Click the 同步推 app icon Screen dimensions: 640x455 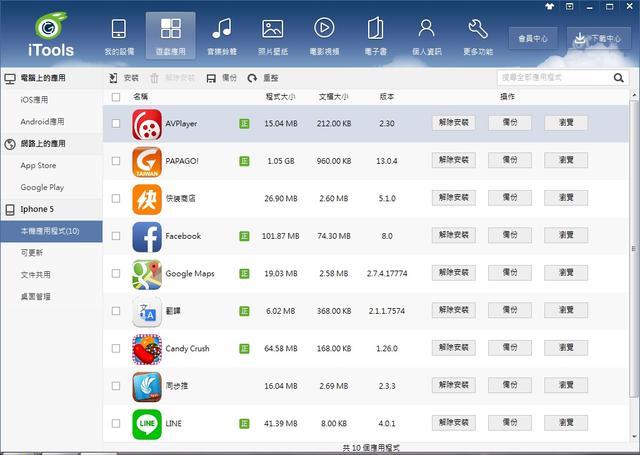pos(147,387)
